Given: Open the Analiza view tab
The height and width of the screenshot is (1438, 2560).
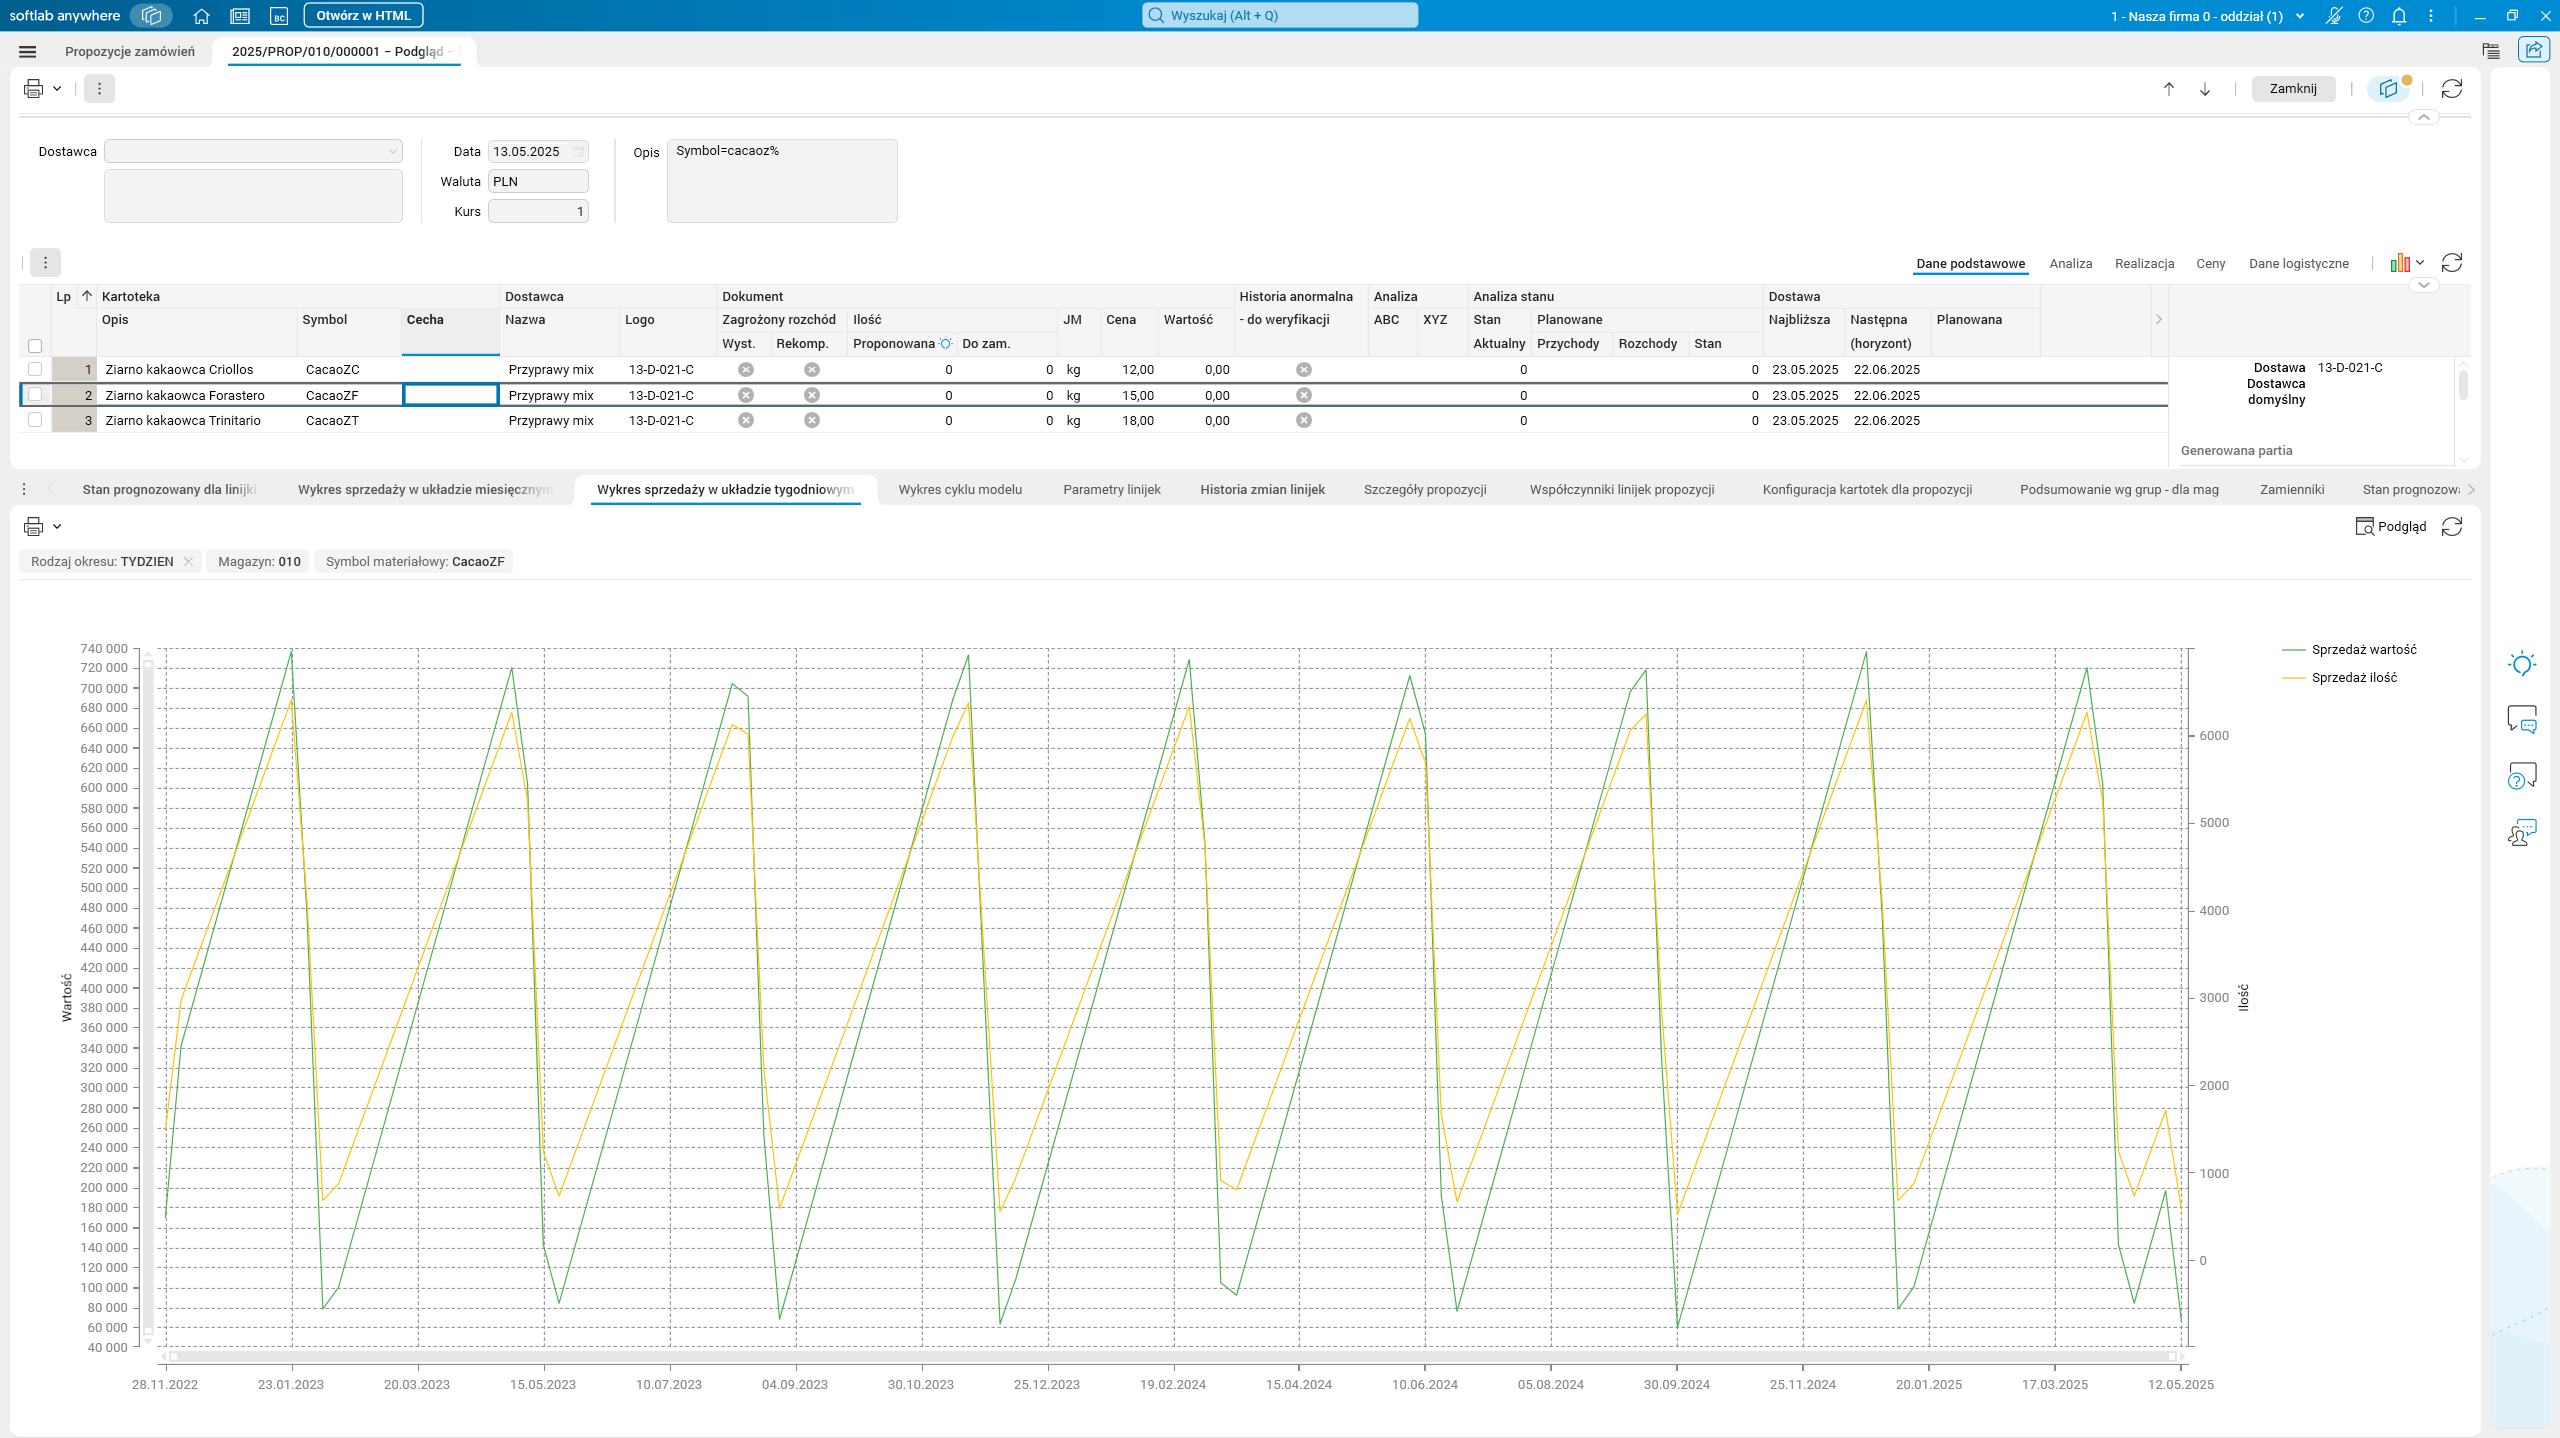Looking at the screenshot, I should pyautogui.click(x=2070, y=264).
